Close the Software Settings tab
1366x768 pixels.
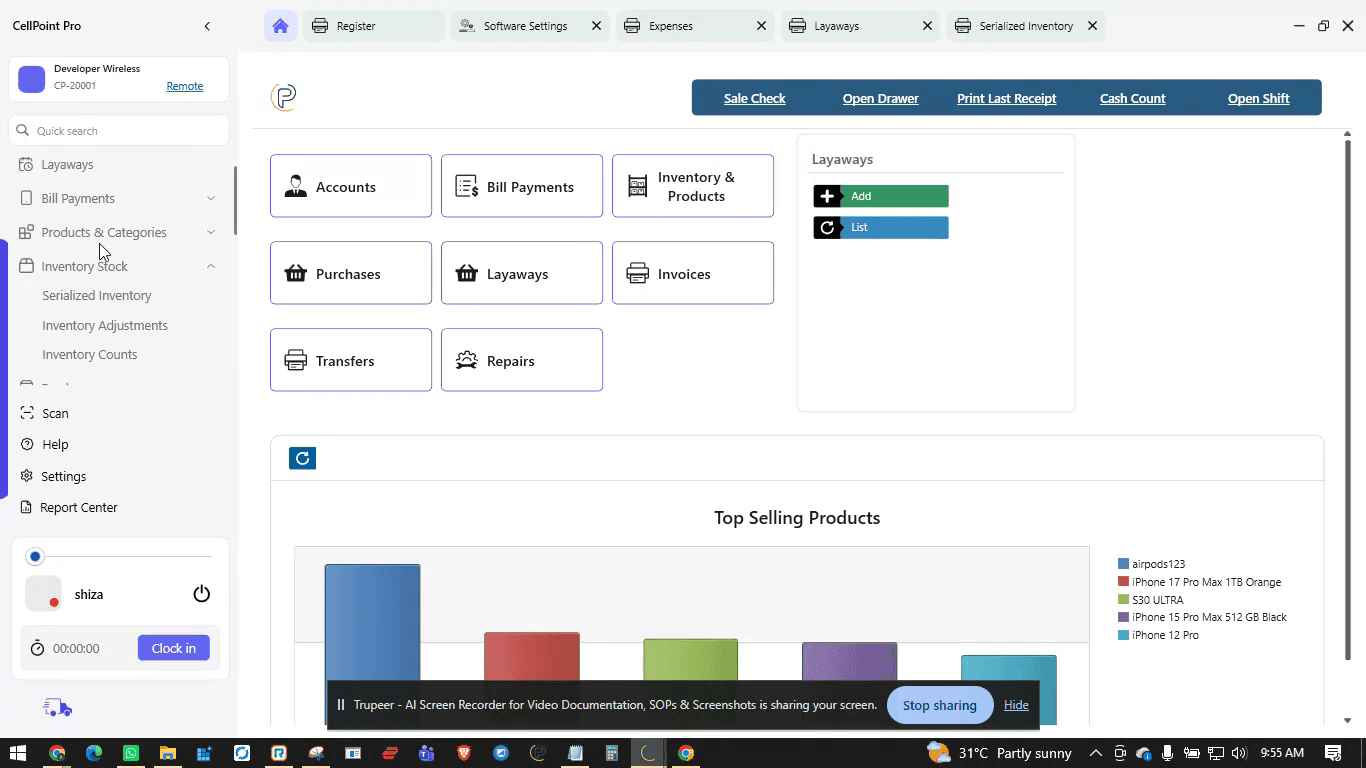point(597,26)
